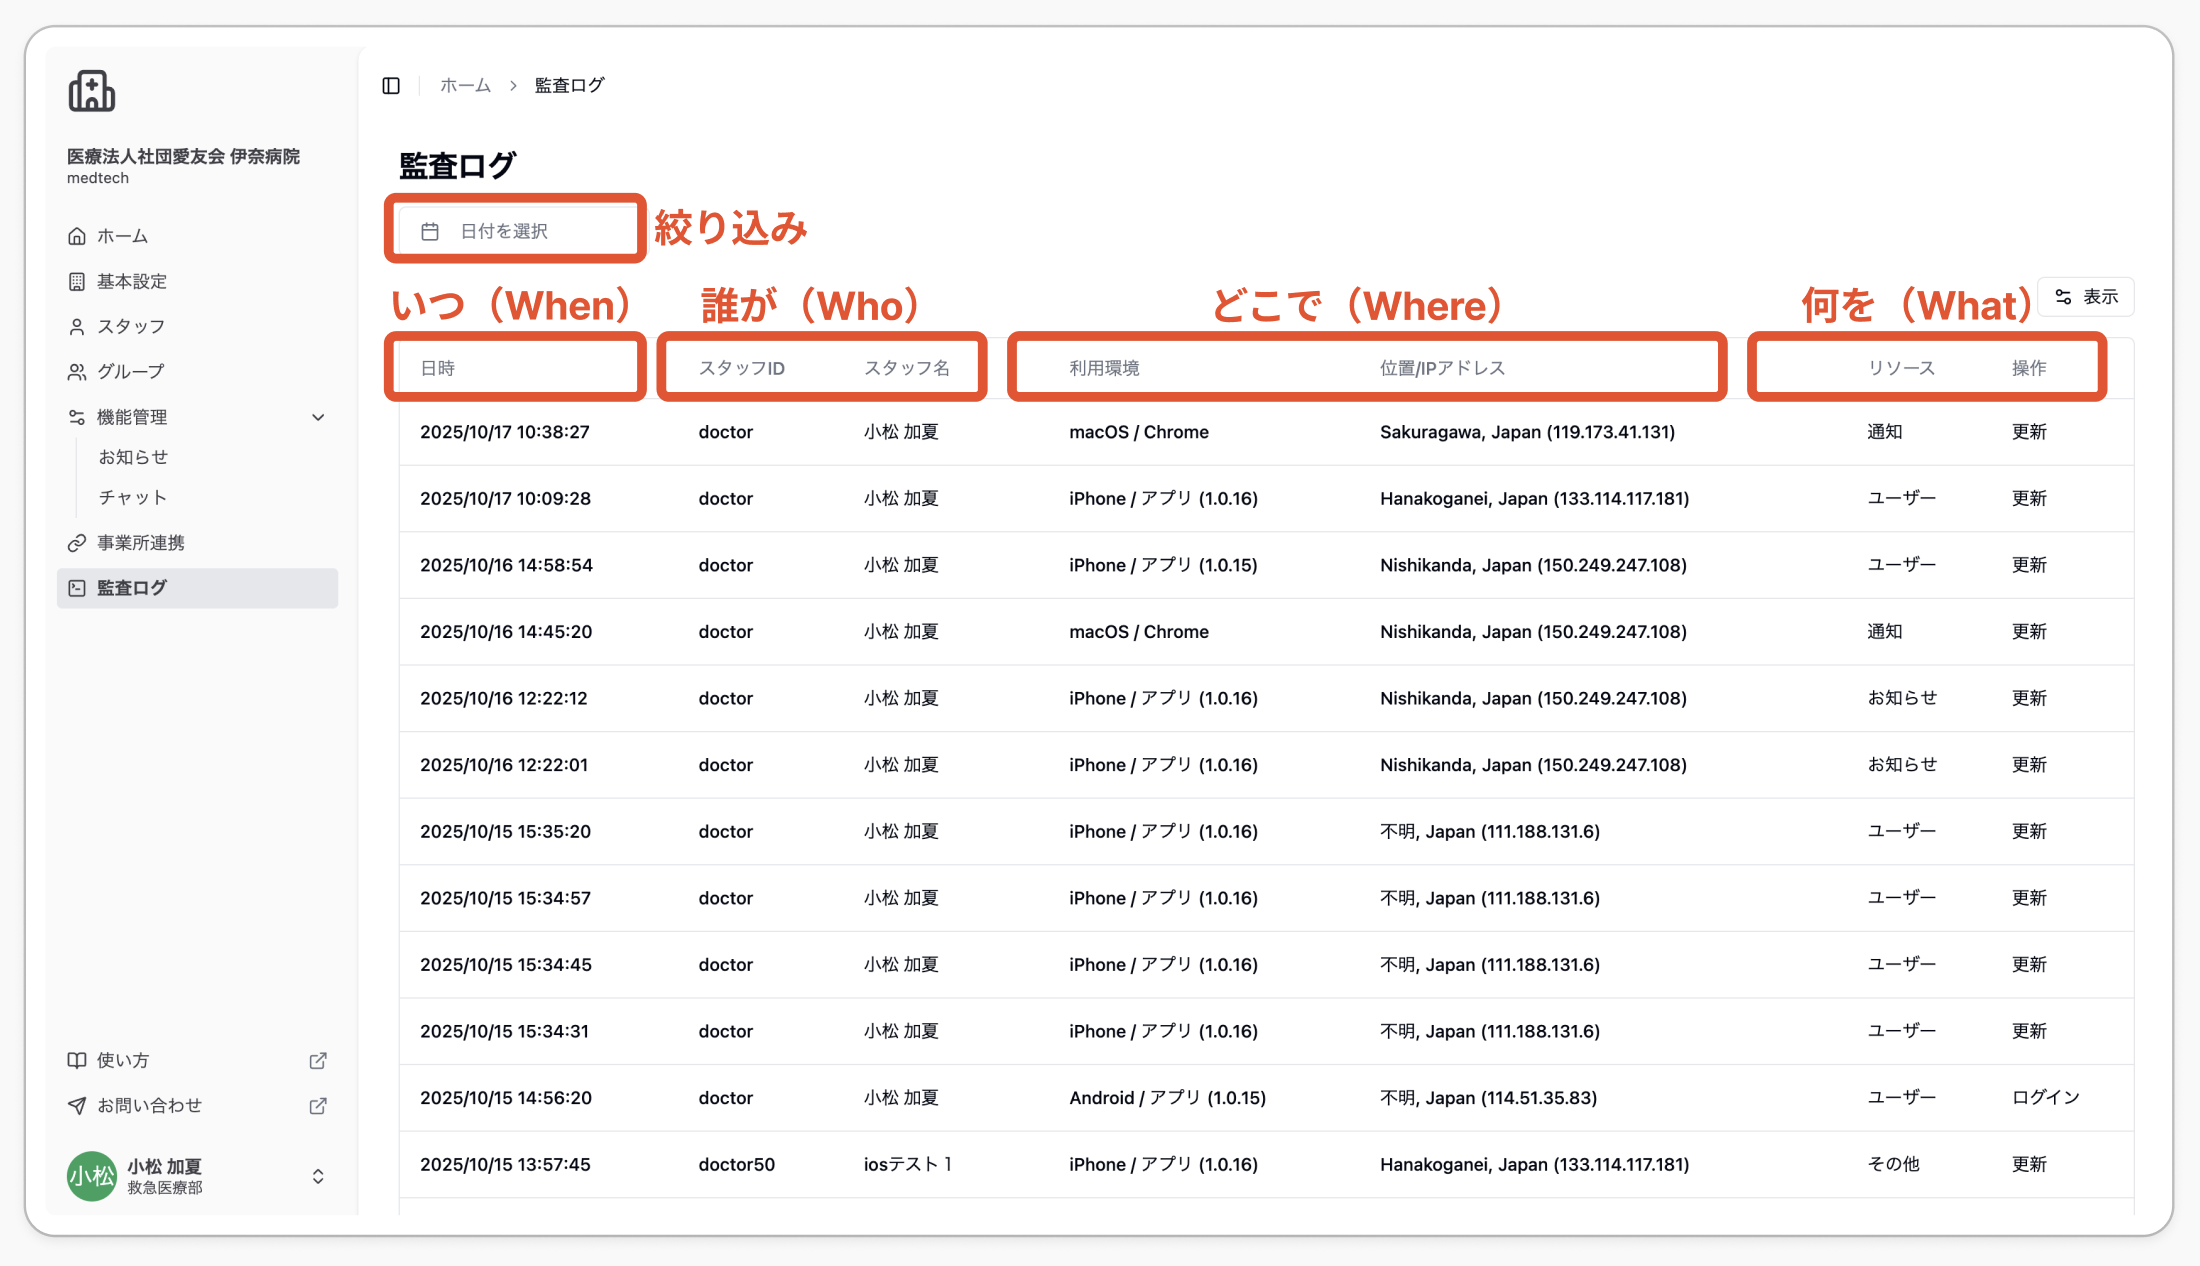Click the iosテスト 1 staff name

(x=908, y=1164)
